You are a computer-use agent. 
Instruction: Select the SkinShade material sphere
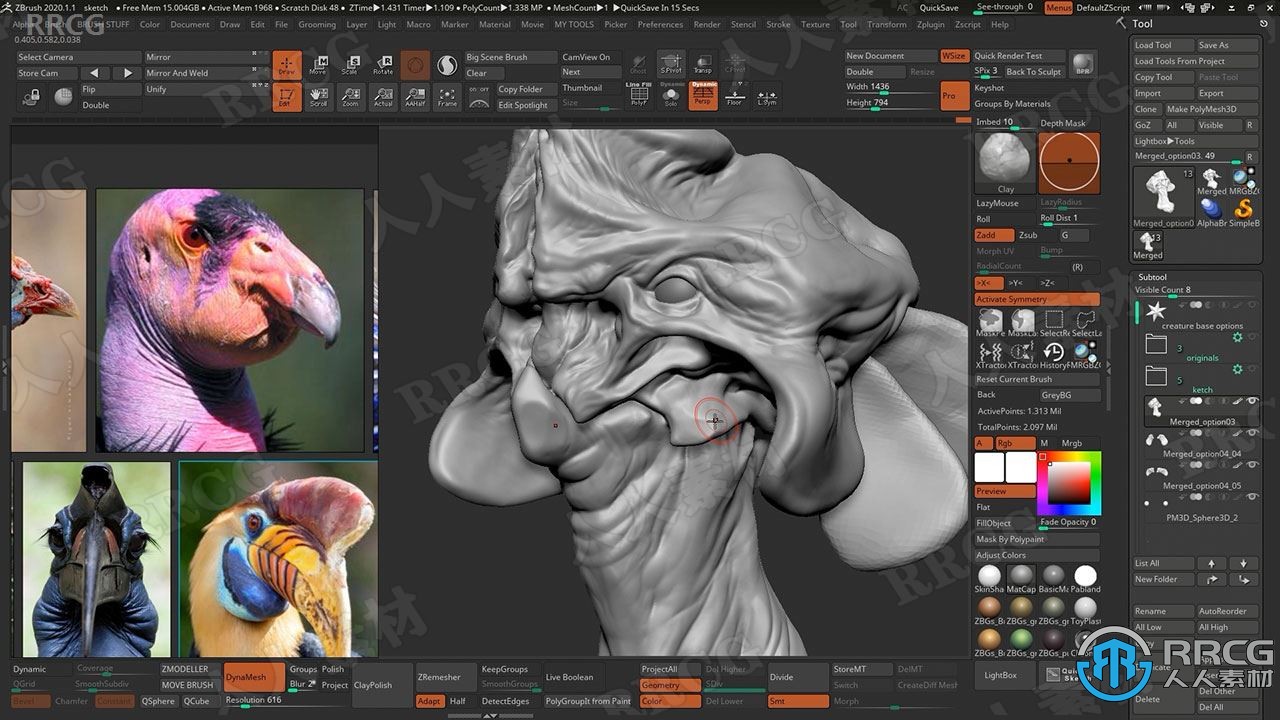[x=989, y=578]
